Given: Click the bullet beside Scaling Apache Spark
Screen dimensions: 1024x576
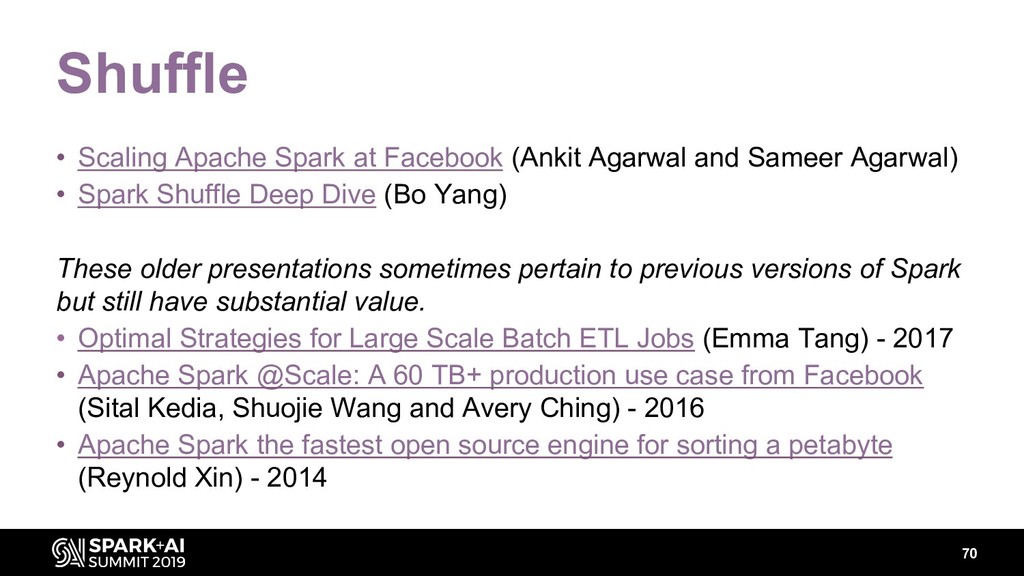Looking at the screenshot, I should tap(61, 157).
